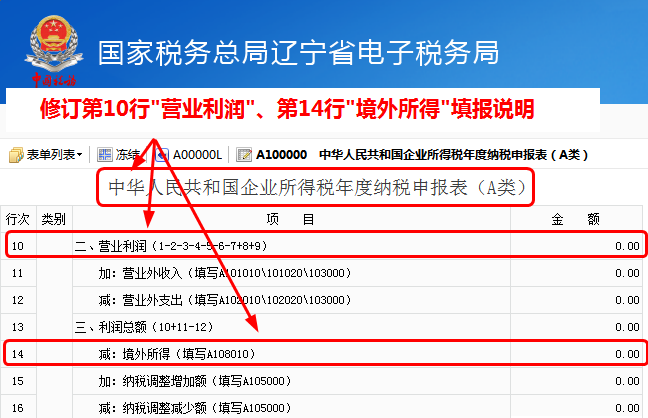Click the amount field for 营业外支出
This screenshot has width=648, height=418.
[x=577, y=300]
